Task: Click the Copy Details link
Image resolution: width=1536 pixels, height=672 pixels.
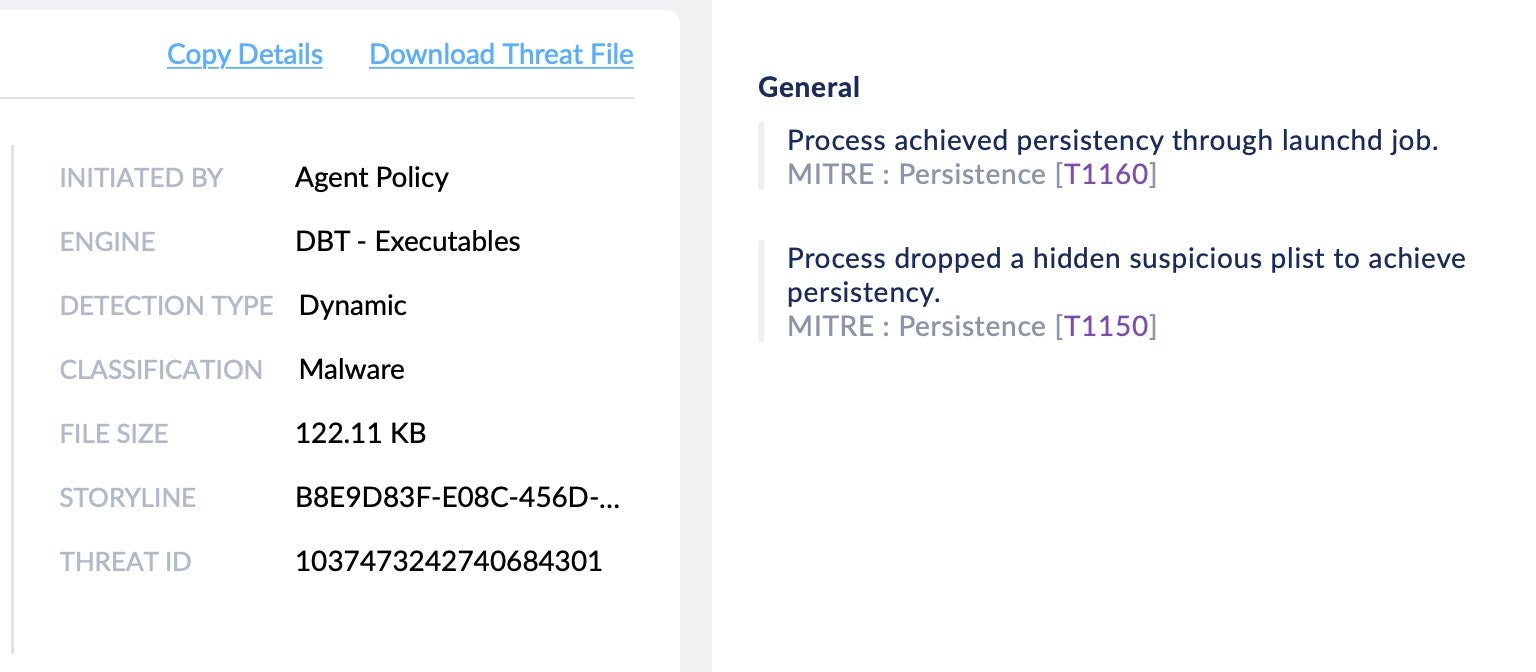Action: [x=245, y=54]
